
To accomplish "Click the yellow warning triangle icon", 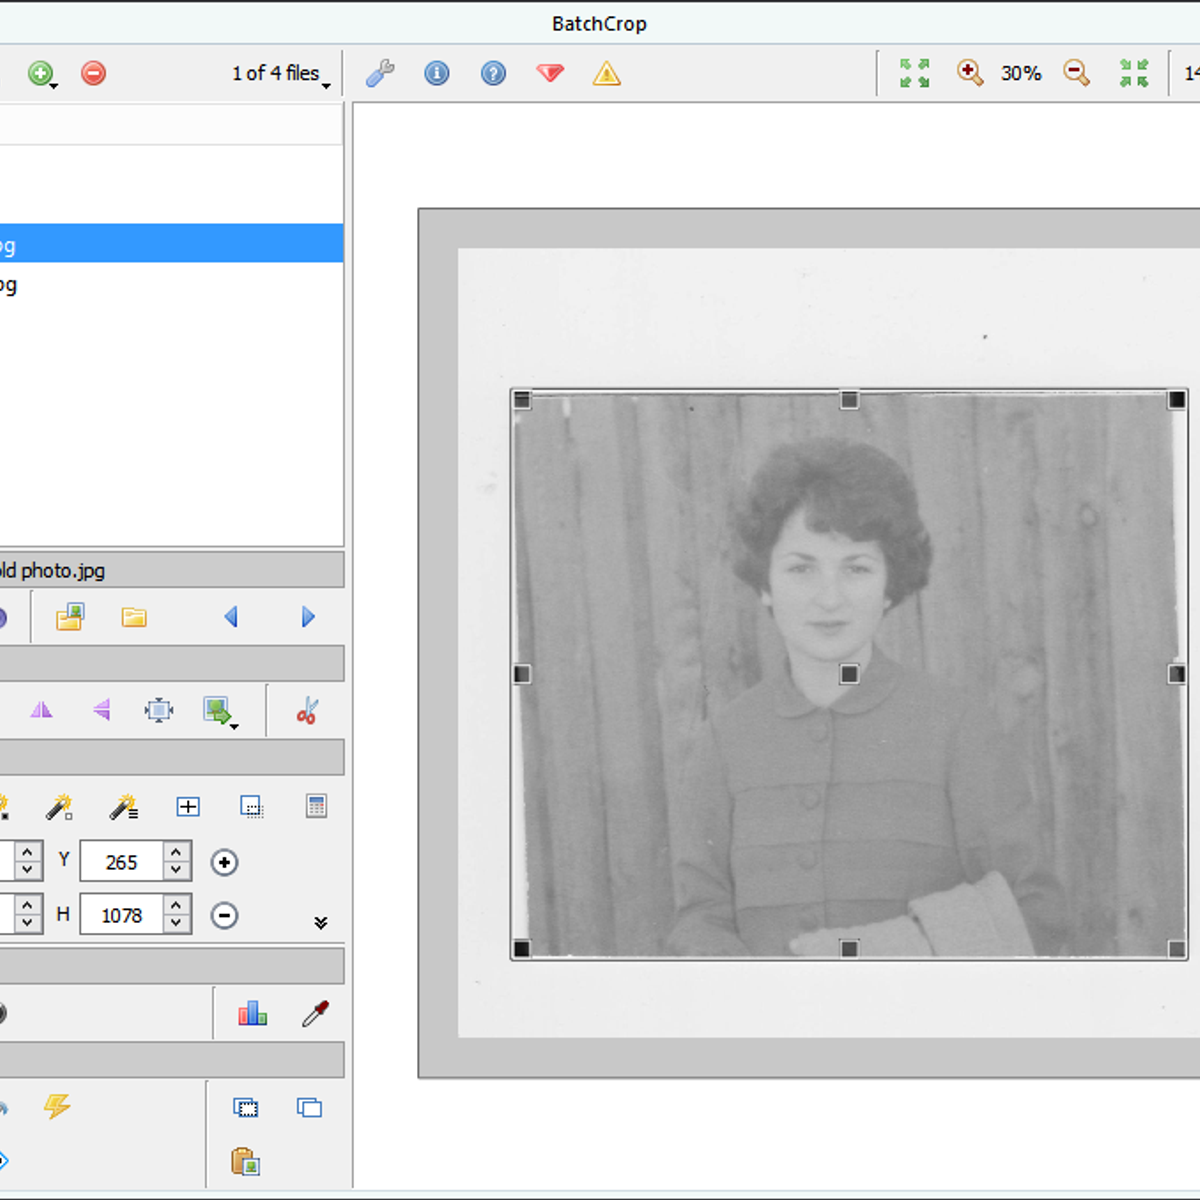I will point(606,73).
